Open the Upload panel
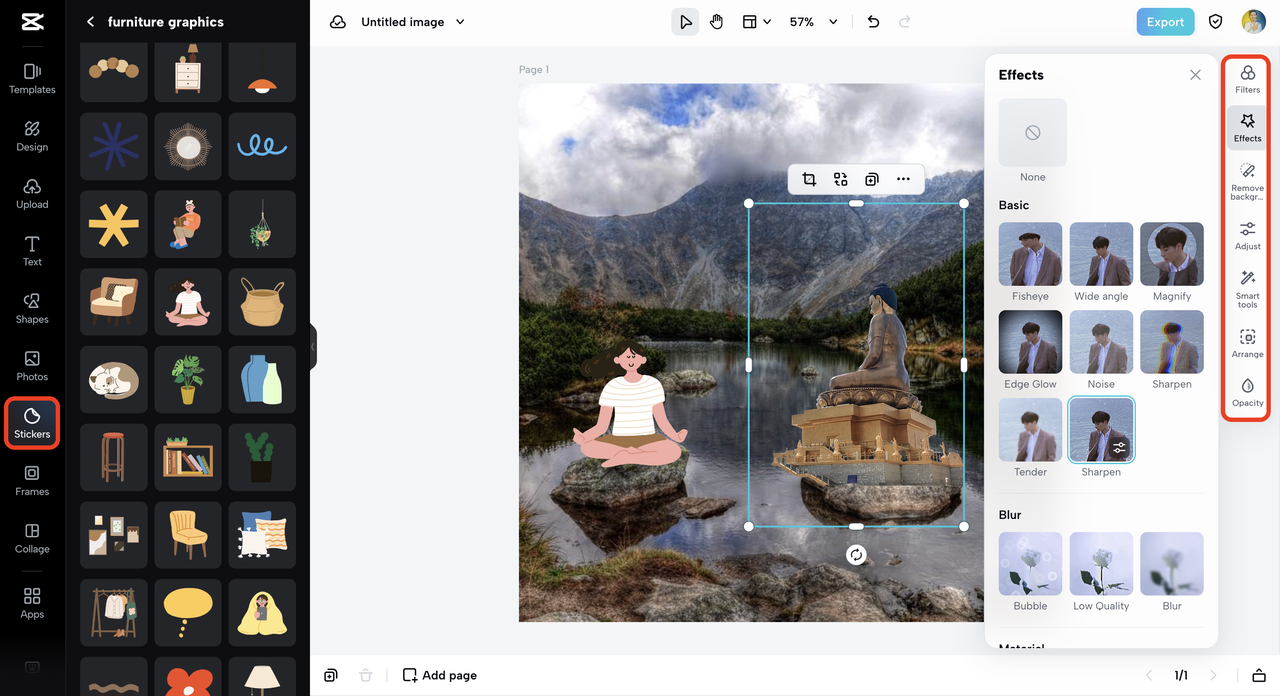This screenshot has width=1280, height=696. [32, 194]
